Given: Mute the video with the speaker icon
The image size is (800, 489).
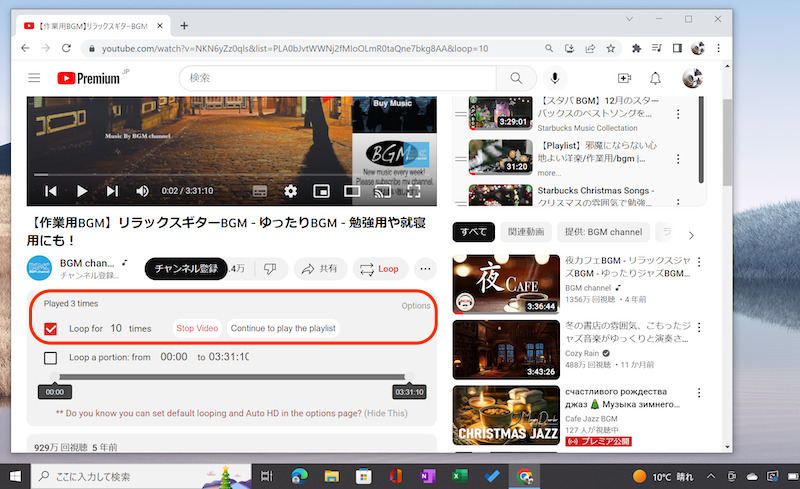Looking at the screenshot, I should click(x=142, y=191).
